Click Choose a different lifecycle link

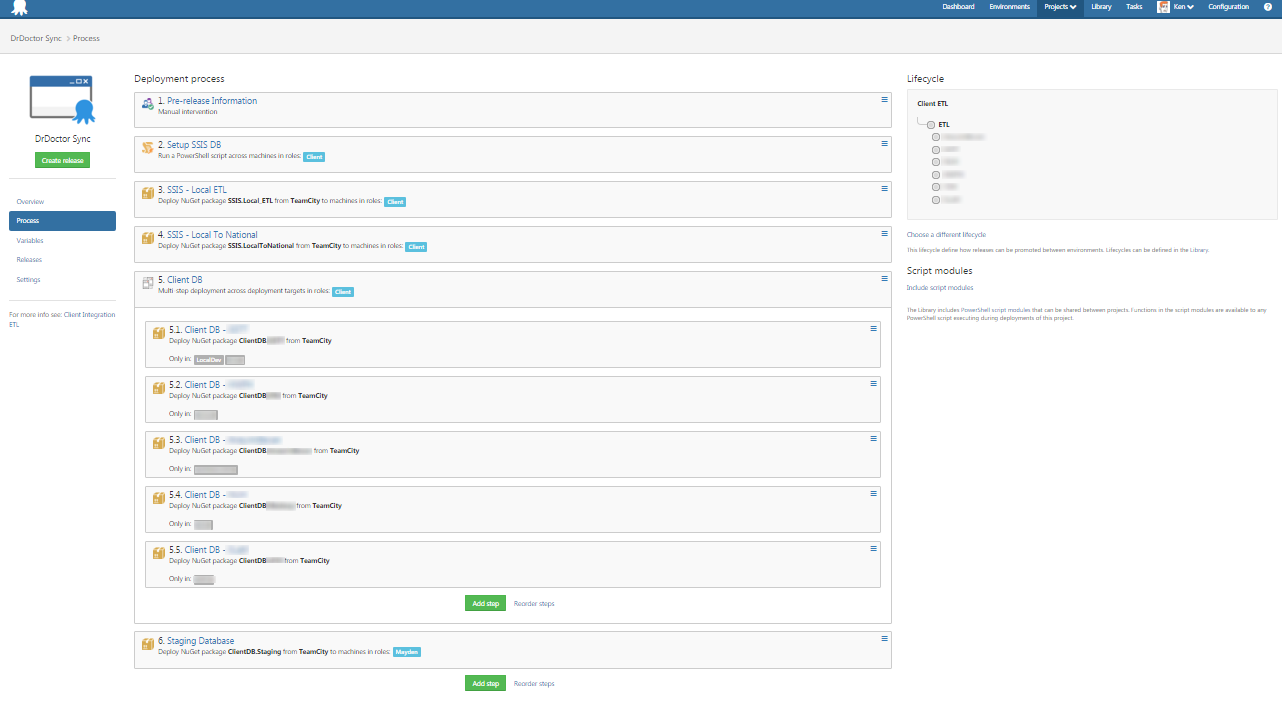[946, 235]
